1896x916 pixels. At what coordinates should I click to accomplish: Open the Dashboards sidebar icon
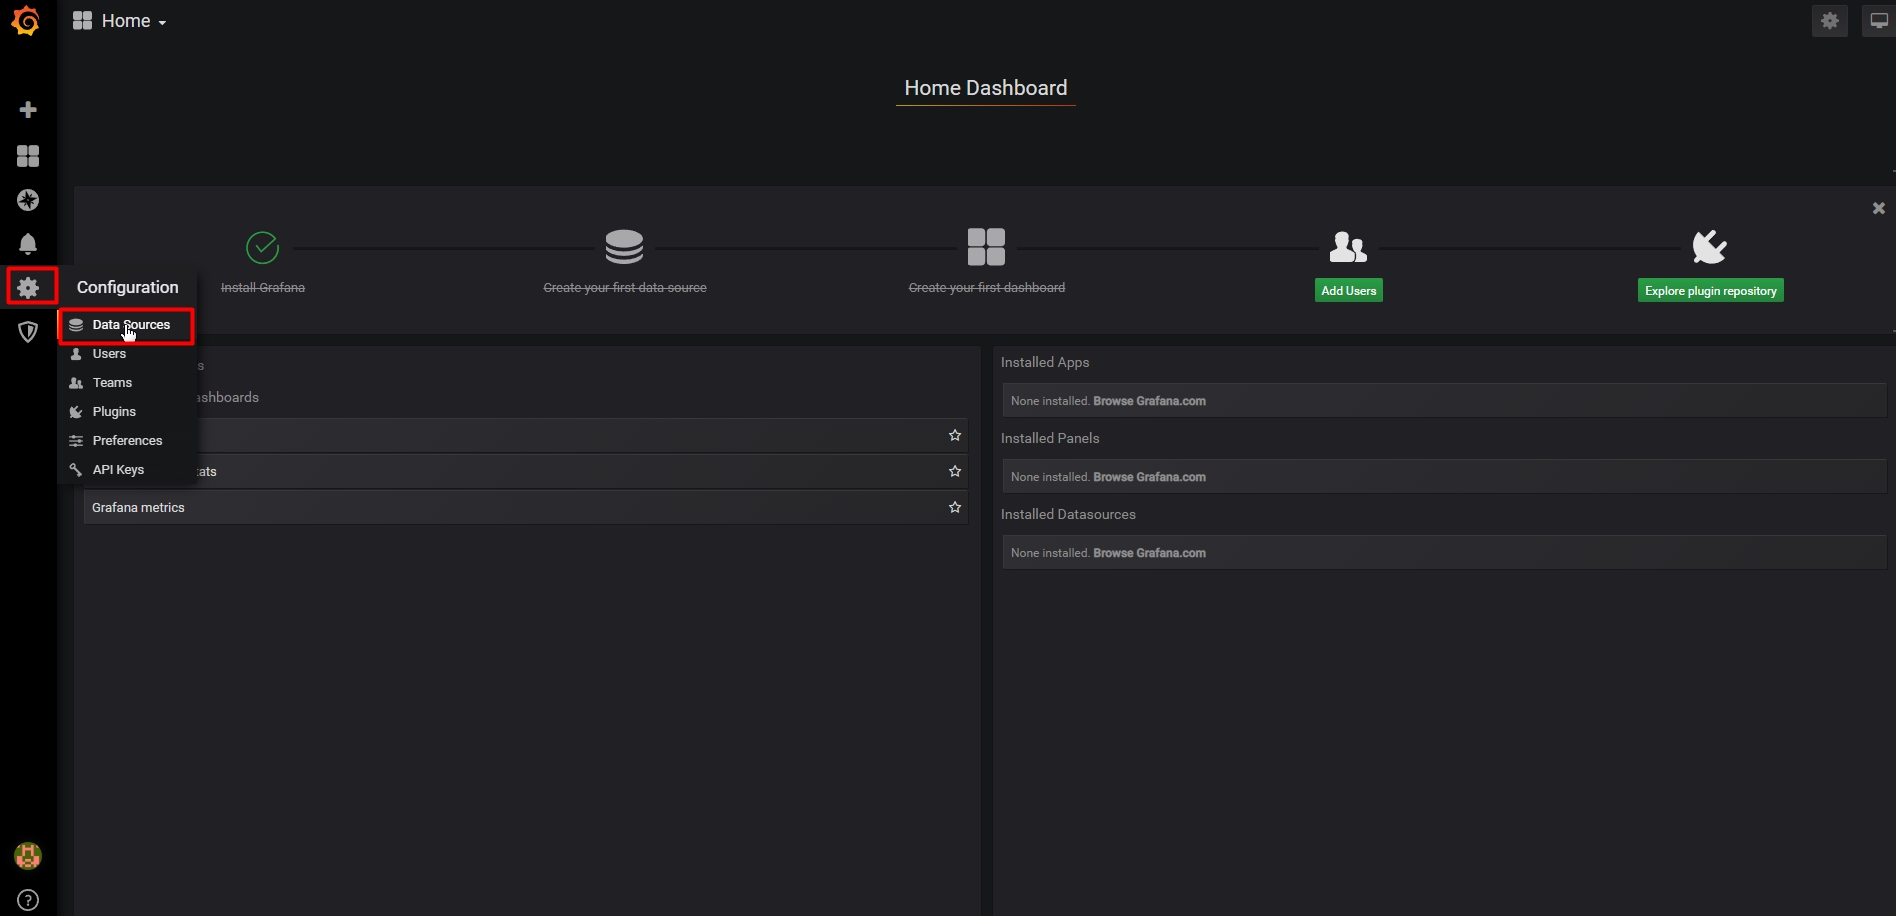[x=28, y=156]
